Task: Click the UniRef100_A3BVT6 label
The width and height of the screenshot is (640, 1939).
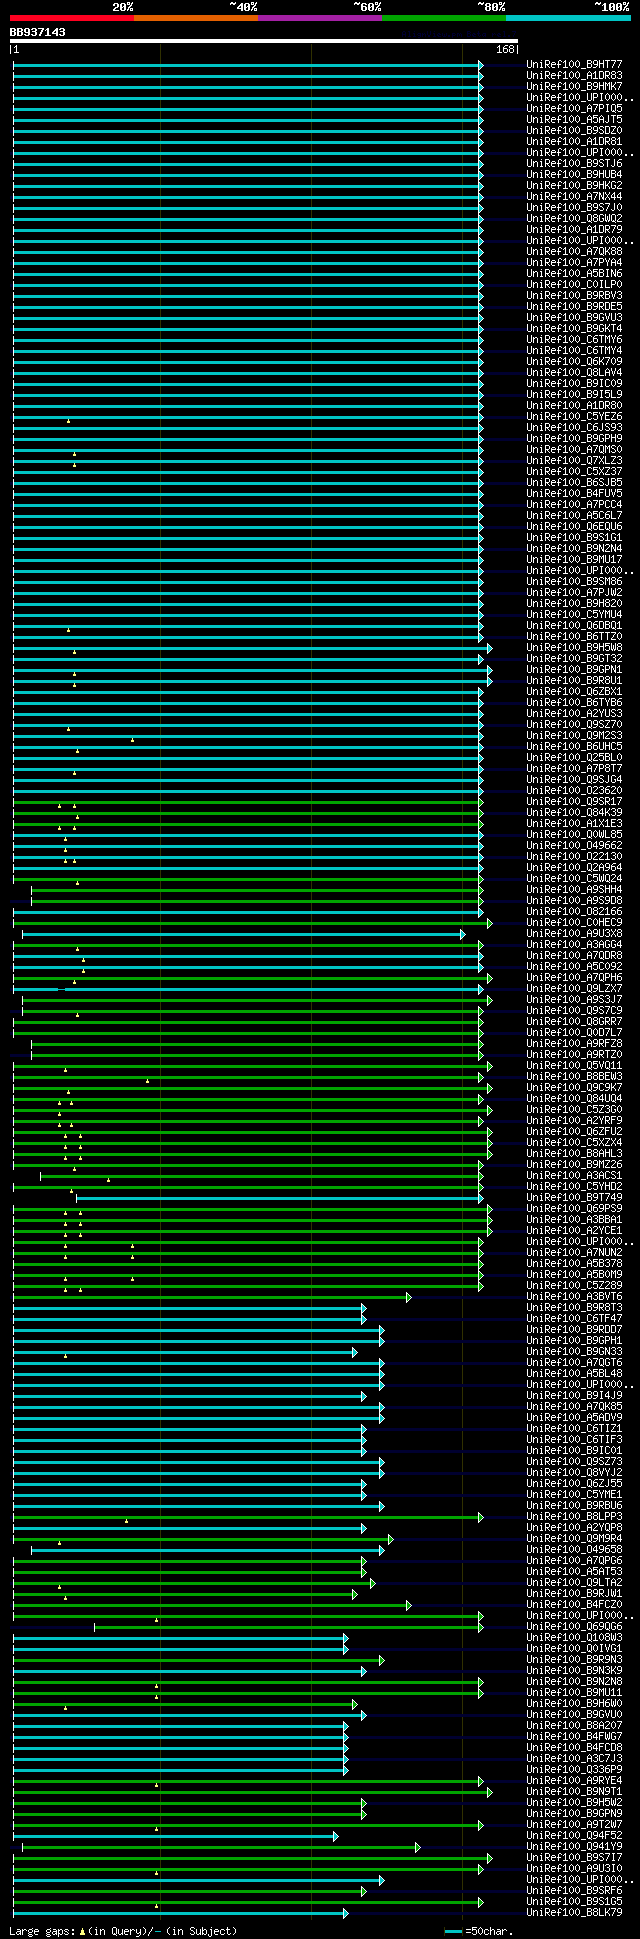Action: click(x=575, y=1297)
